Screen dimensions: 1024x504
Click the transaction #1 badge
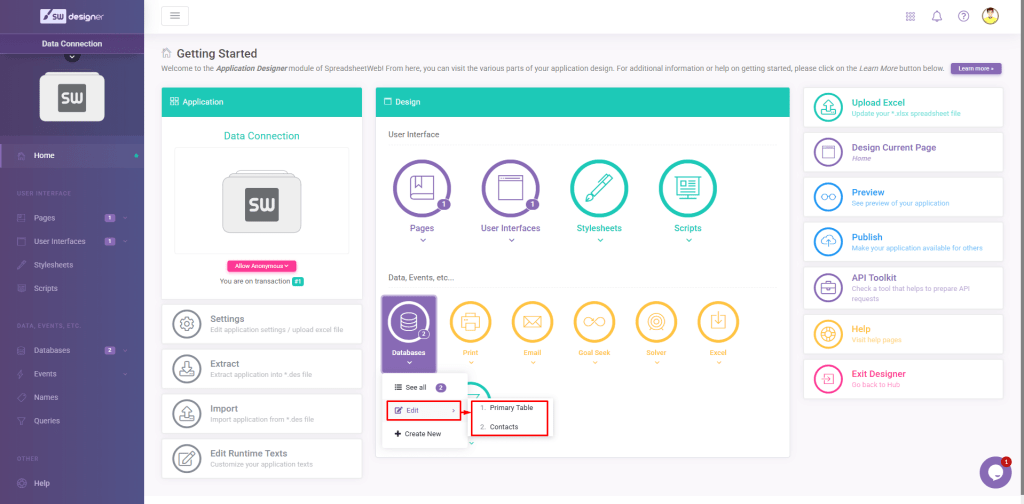(297, 281)
